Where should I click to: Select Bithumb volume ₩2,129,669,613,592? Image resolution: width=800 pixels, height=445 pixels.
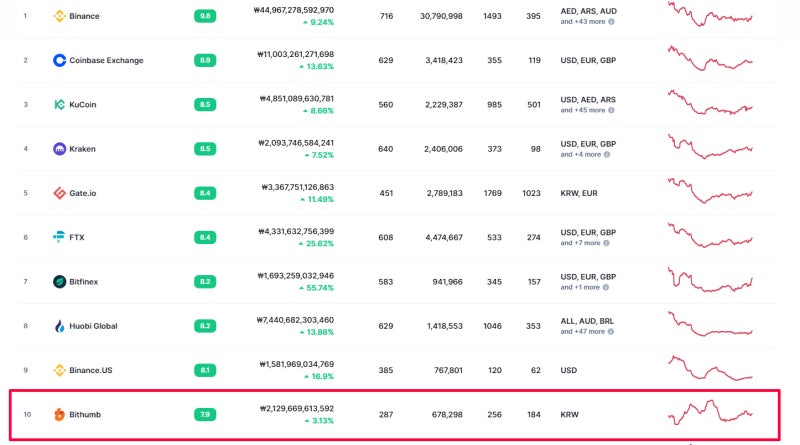tap(297, 409)
